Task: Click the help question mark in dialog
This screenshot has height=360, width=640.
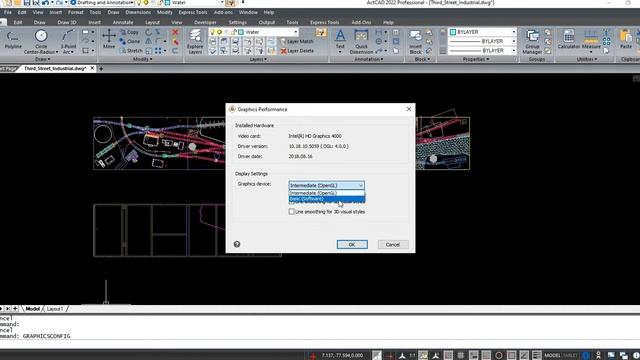Action: [x=237, y=244]
